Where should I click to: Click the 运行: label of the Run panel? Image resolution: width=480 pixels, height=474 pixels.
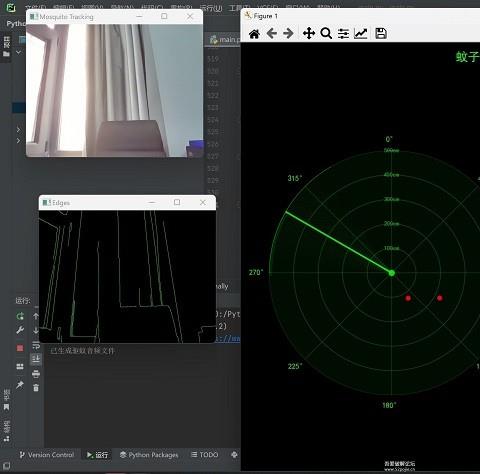click(x=23, y=301)
